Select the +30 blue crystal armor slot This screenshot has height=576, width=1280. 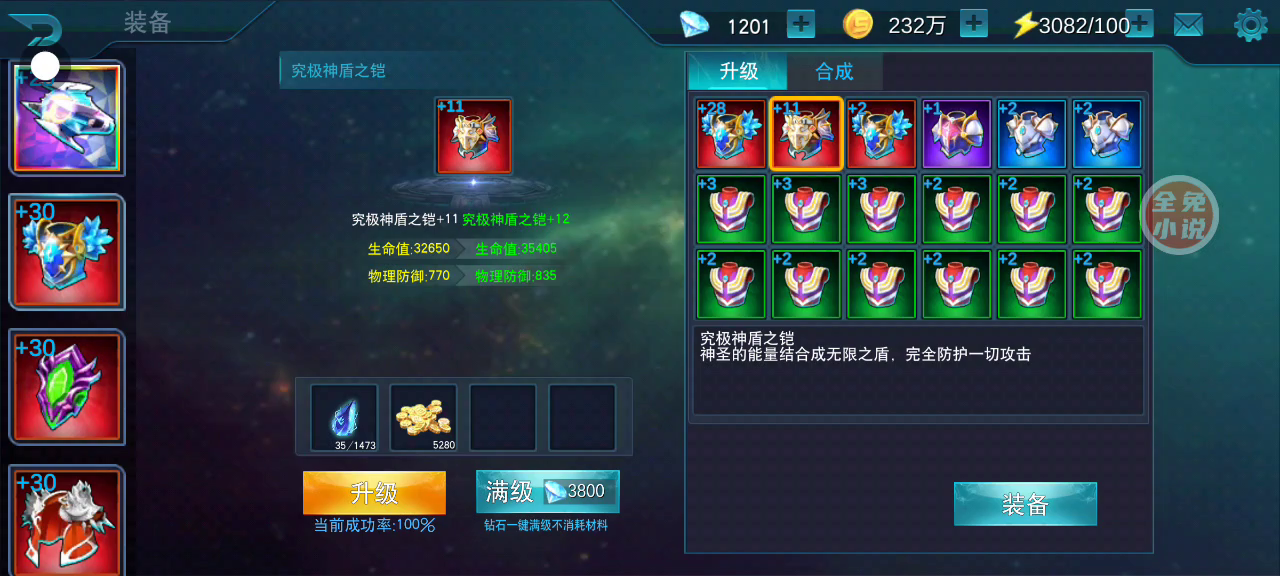click(x=67, y=252)
